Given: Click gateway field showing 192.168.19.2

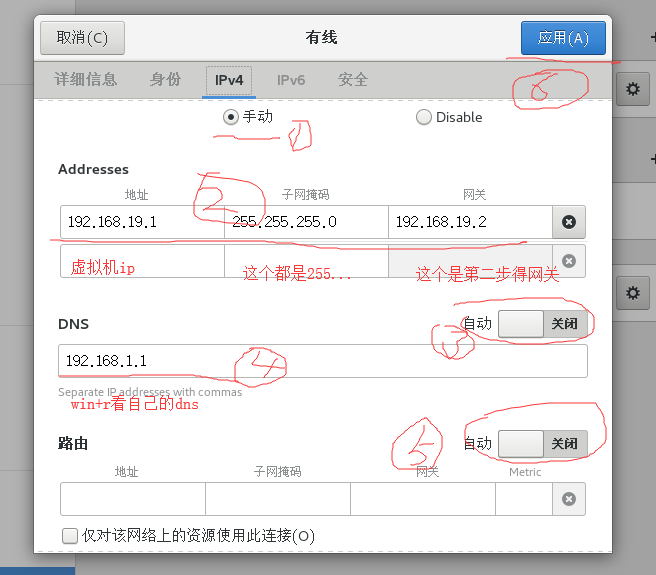Looking at the screenshot, I should pyautogui.click(x=469, y=222).
